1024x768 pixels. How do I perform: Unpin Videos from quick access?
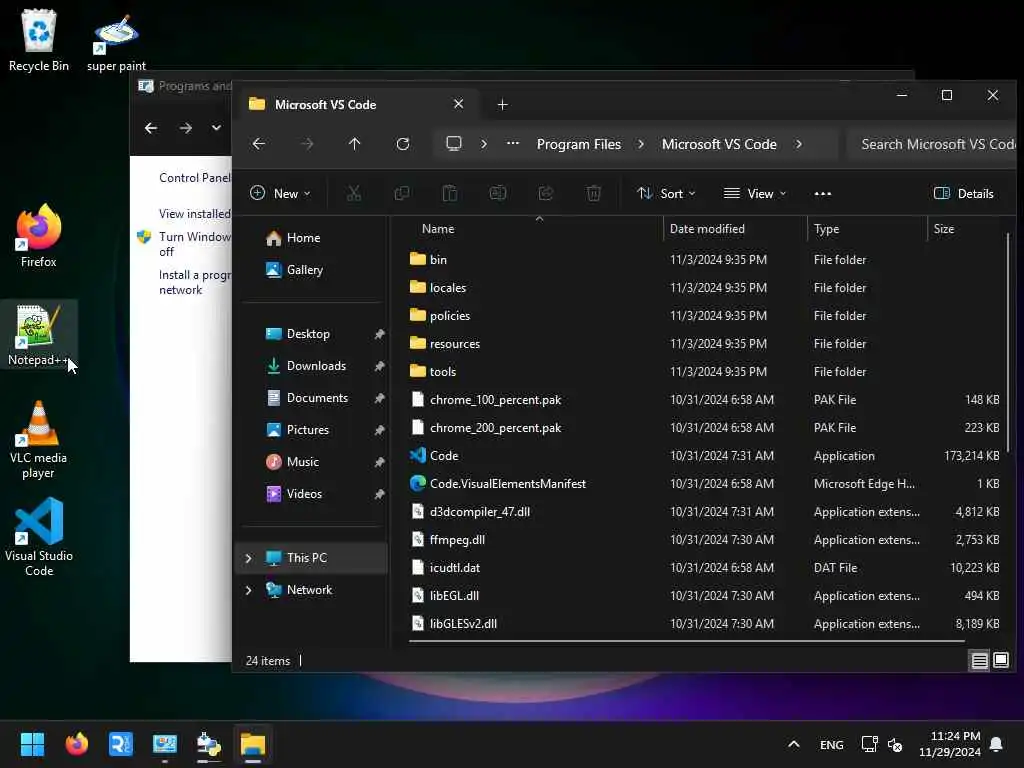[x=379, y=494]
